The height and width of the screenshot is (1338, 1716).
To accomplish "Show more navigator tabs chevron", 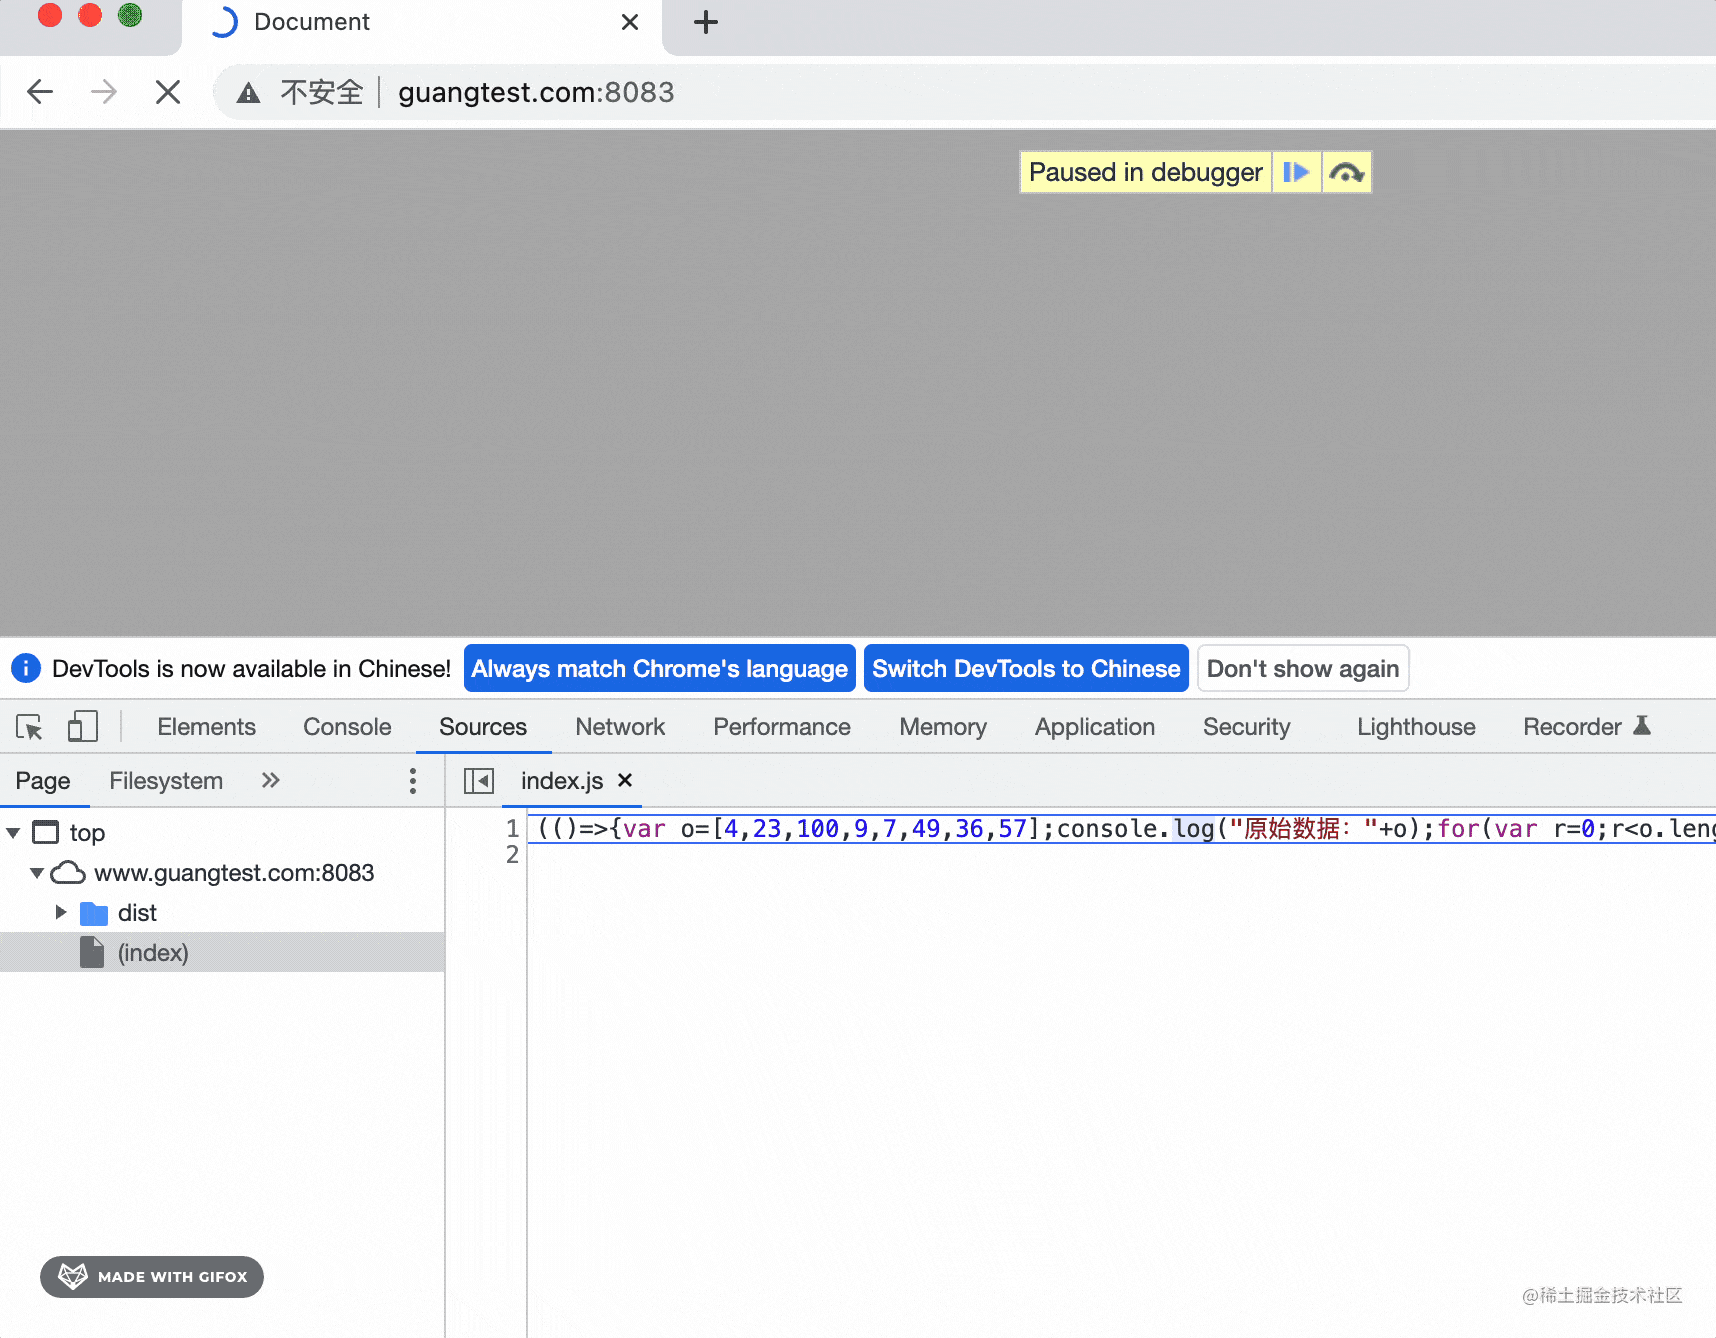I will coord(270,781).
